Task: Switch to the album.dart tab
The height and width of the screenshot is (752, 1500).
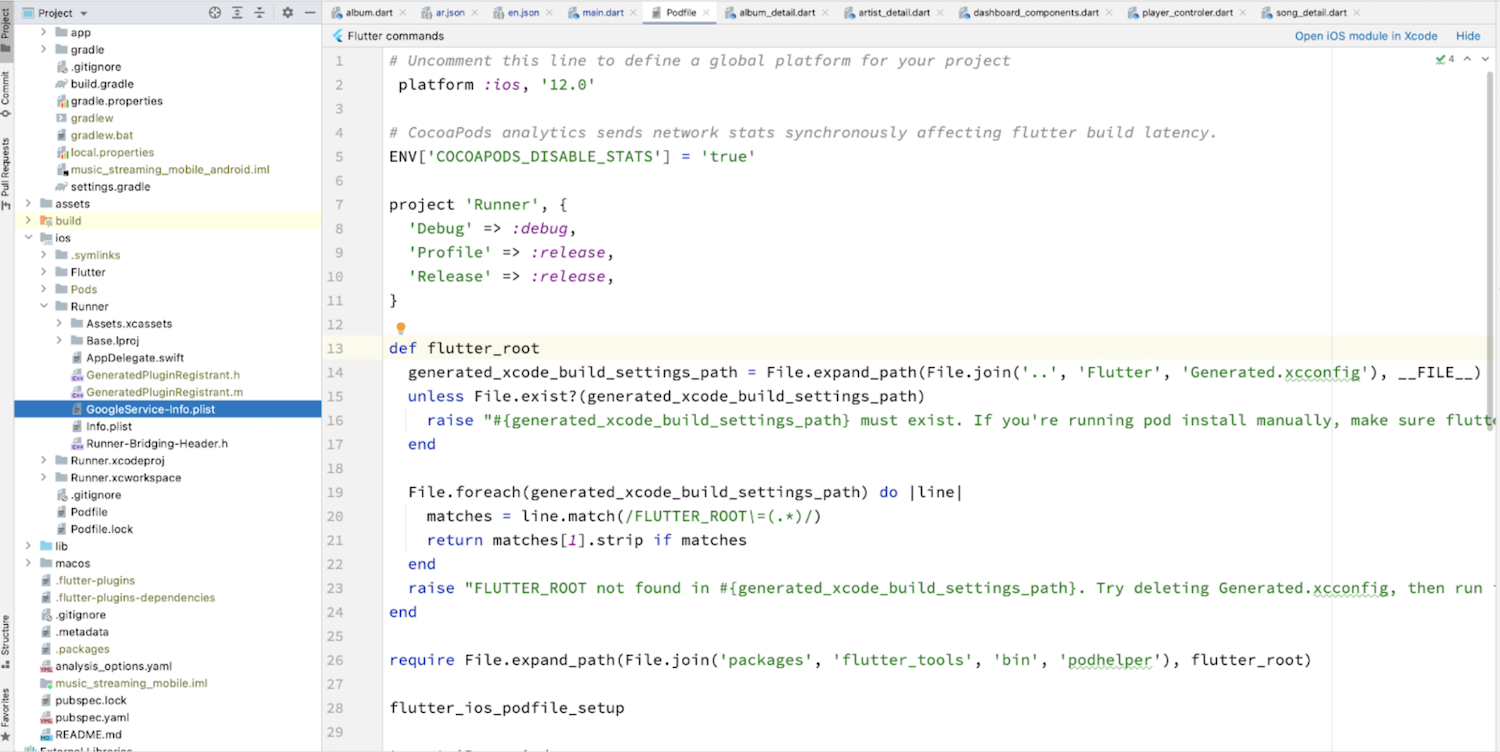Action: click(369, 13)
